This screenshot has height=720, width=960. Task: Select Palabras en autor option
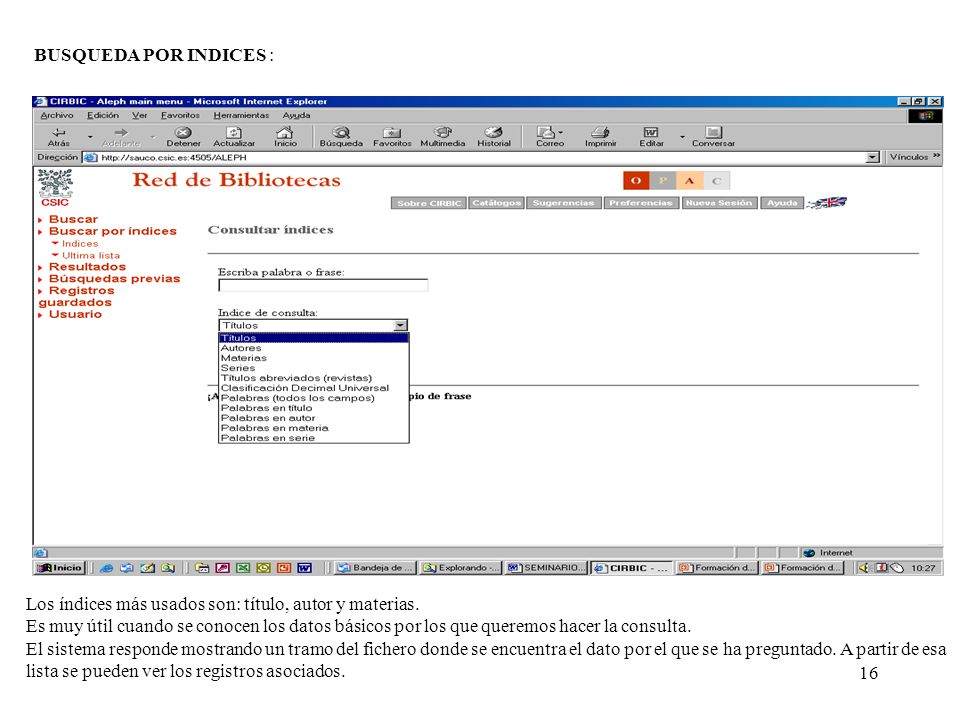click(x=313, y=418)
